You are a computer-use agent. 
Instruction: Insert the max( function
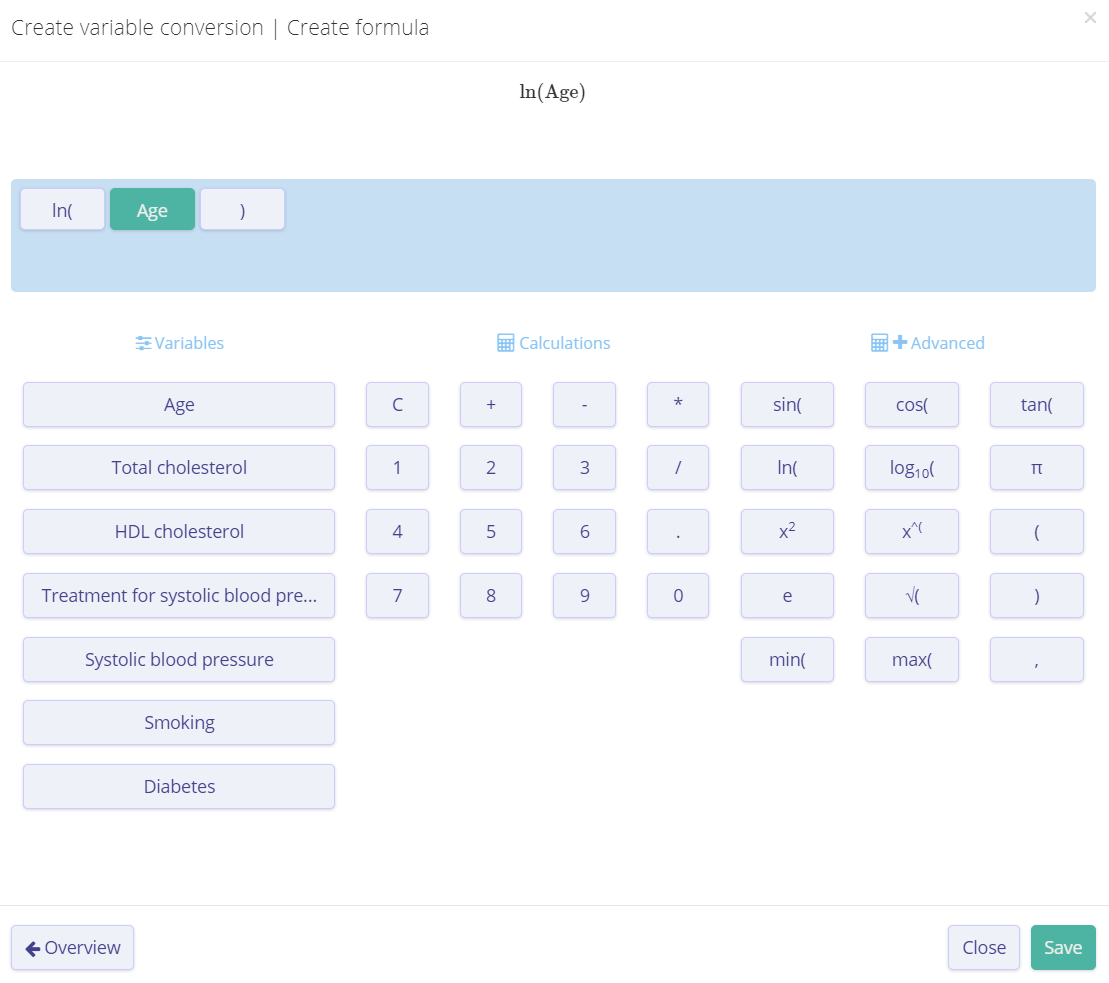pyautogui.click(x=911, y=659)
